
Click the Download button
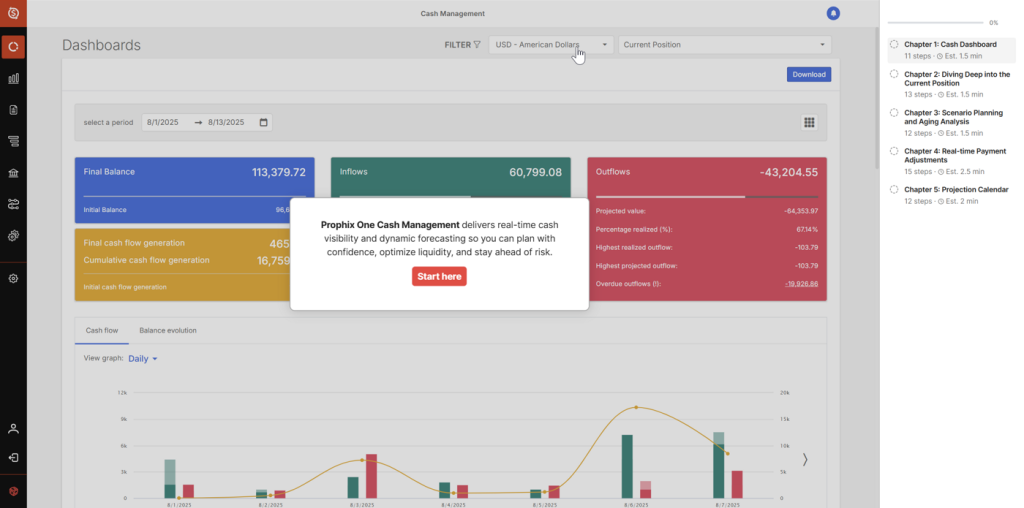click(808, 74)
